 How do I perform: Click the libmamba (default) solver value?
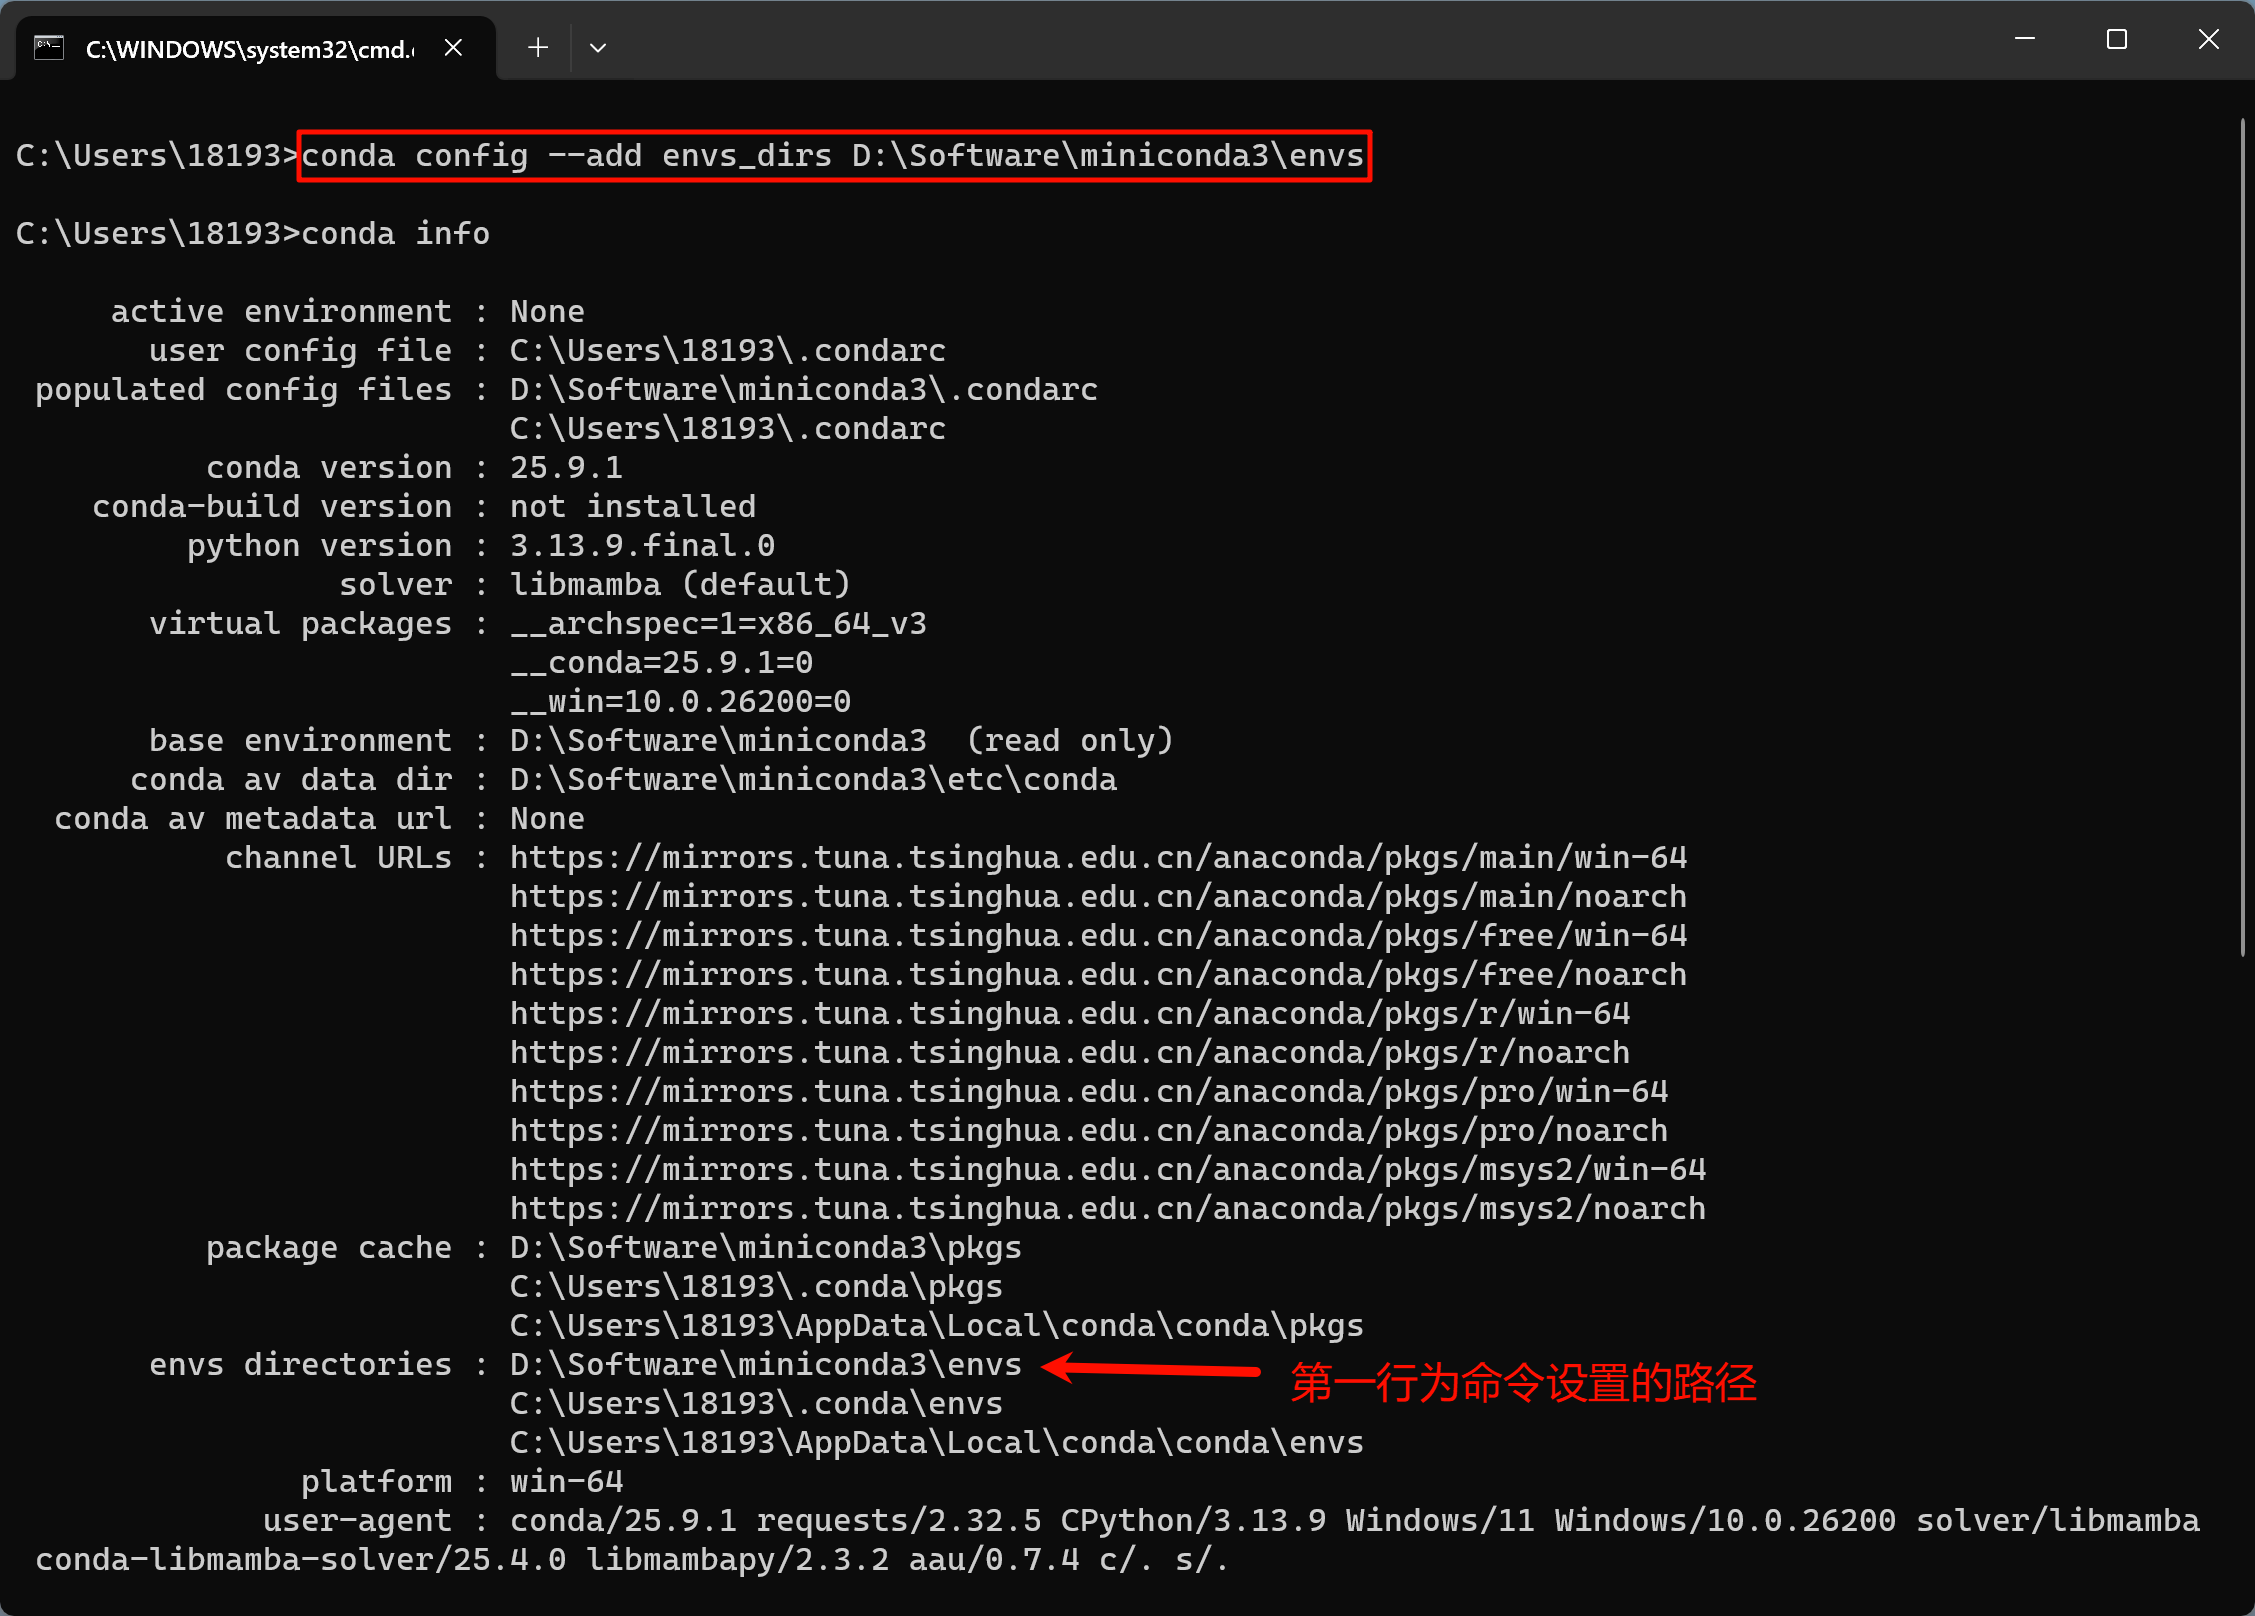coord(680,585)
